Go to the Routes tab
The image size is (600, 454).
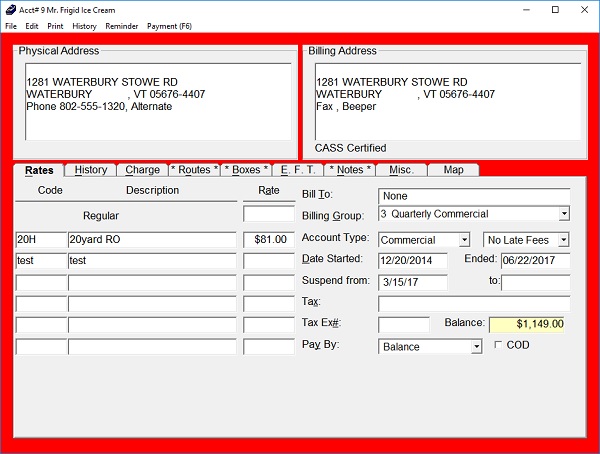click(194, 170)
